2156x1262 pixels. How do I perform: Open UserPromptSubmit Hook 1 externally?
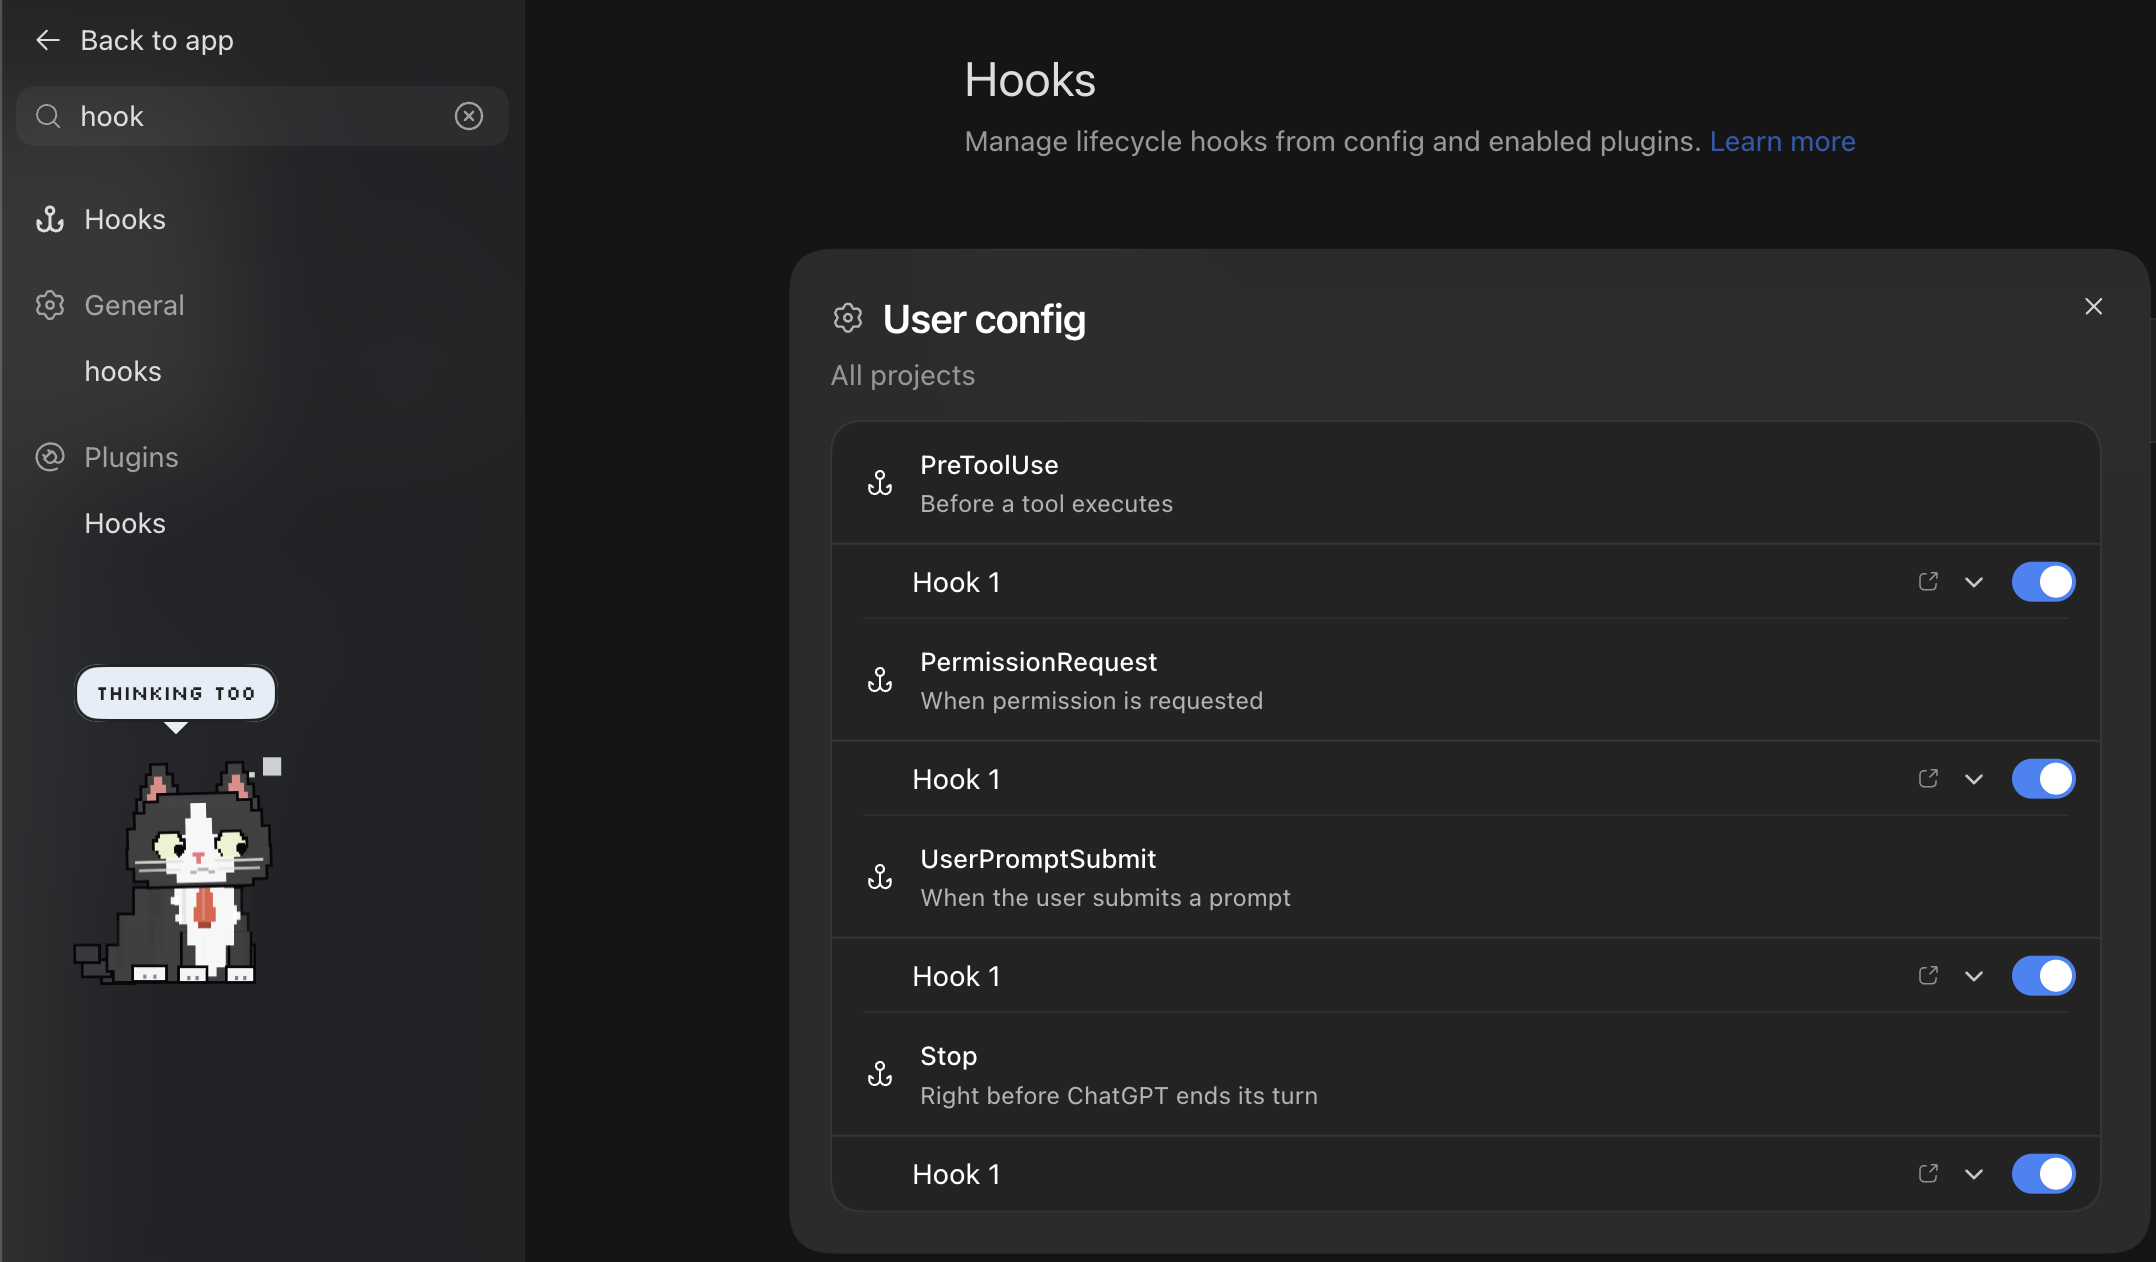[x=1929, y=976]
